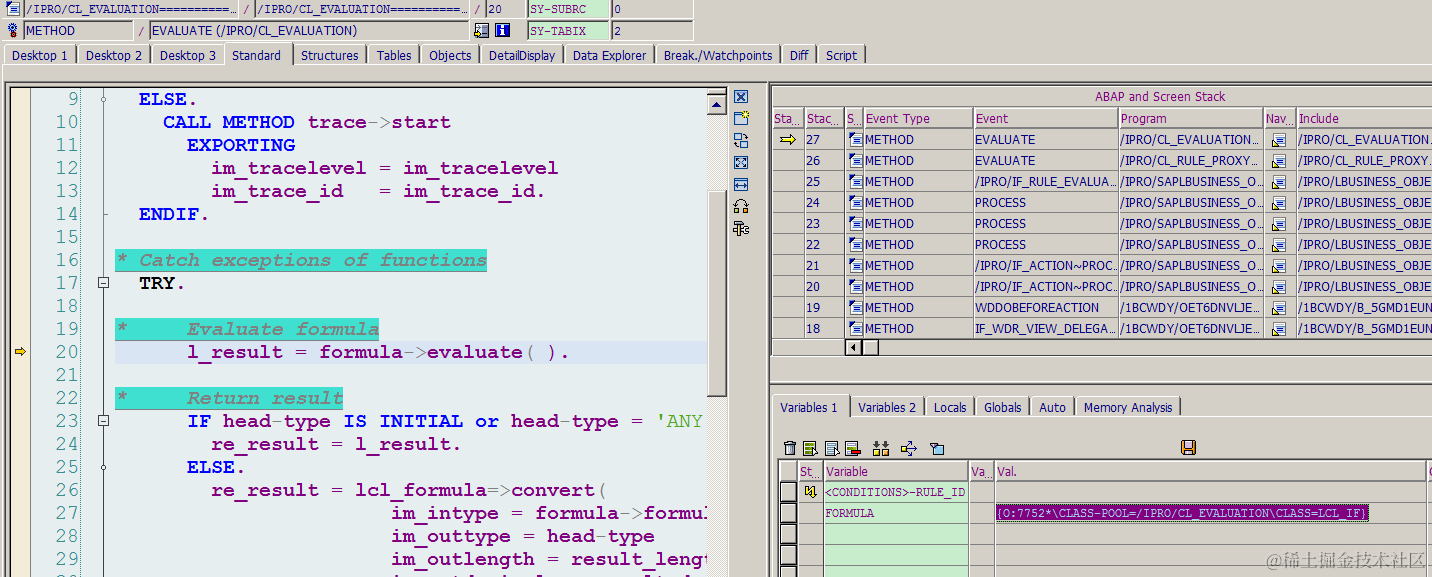The width and height of the screenshot is (1432, 577).
Task: Click the Program column header in stack
Action: tap(1191, 118)
